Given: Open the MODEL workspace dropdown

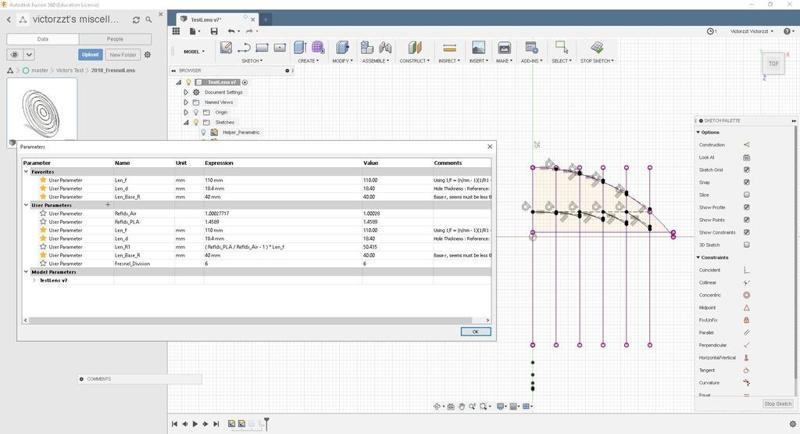Looking at the screenshot, I should coord(194,51).
